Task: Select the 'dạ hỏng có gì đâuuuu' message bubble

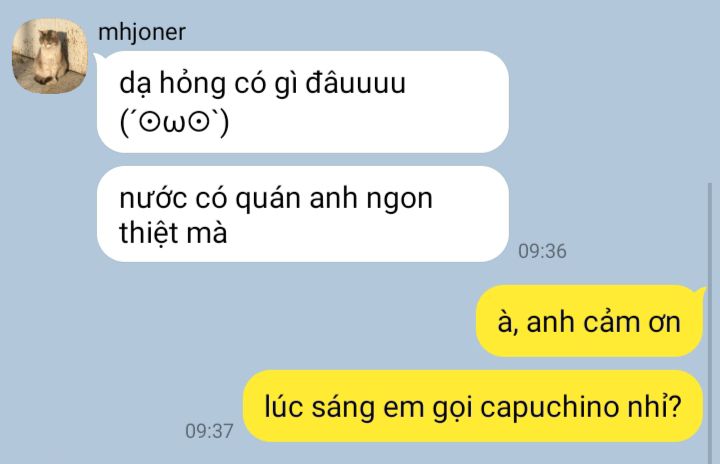Action: pos(303,102)
